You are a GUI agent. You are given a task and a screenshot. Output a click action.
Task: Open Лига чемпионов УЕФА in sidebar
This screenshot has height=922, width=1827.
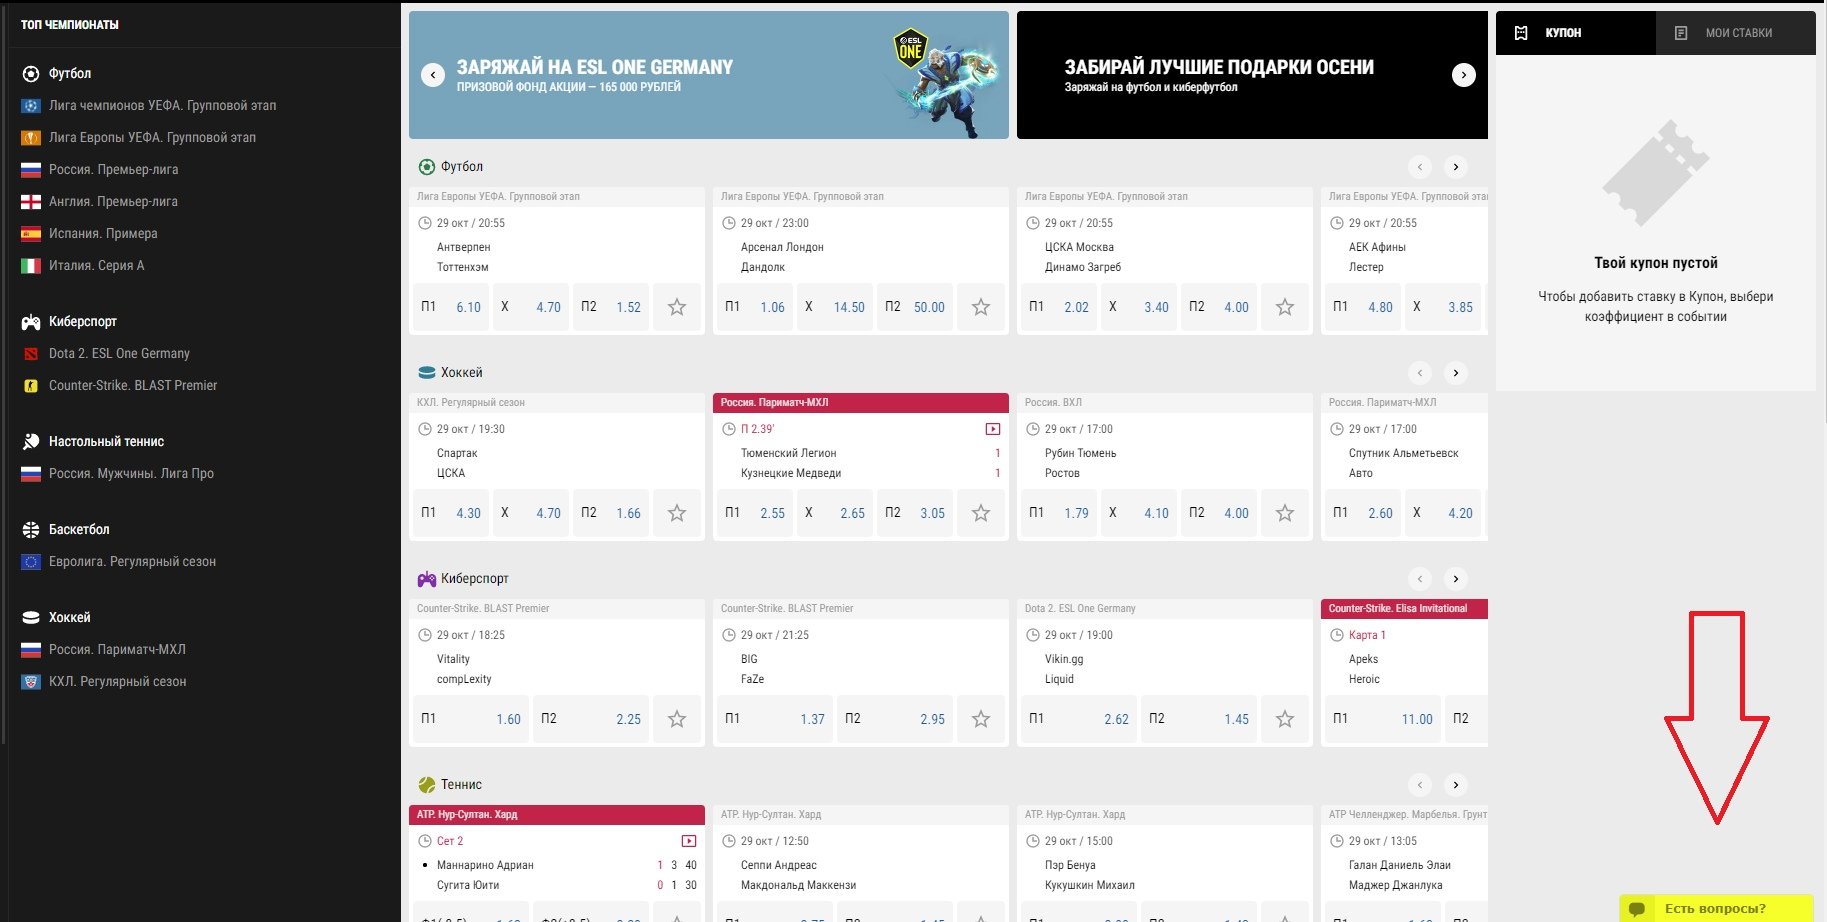[x=162, y=105]
